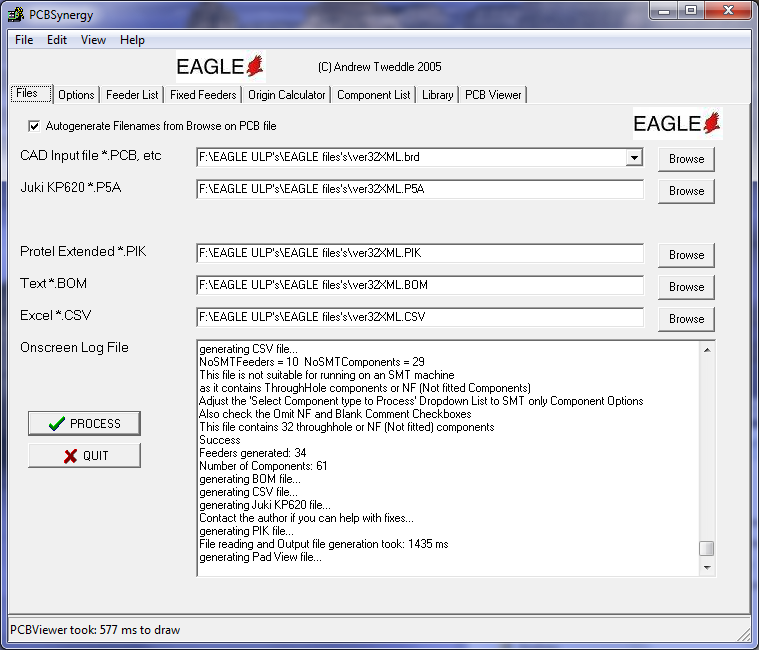Maximize the PCBSynergy window
Image resolution: width=759 pixels, height=650 pixels.
(691, 11)
